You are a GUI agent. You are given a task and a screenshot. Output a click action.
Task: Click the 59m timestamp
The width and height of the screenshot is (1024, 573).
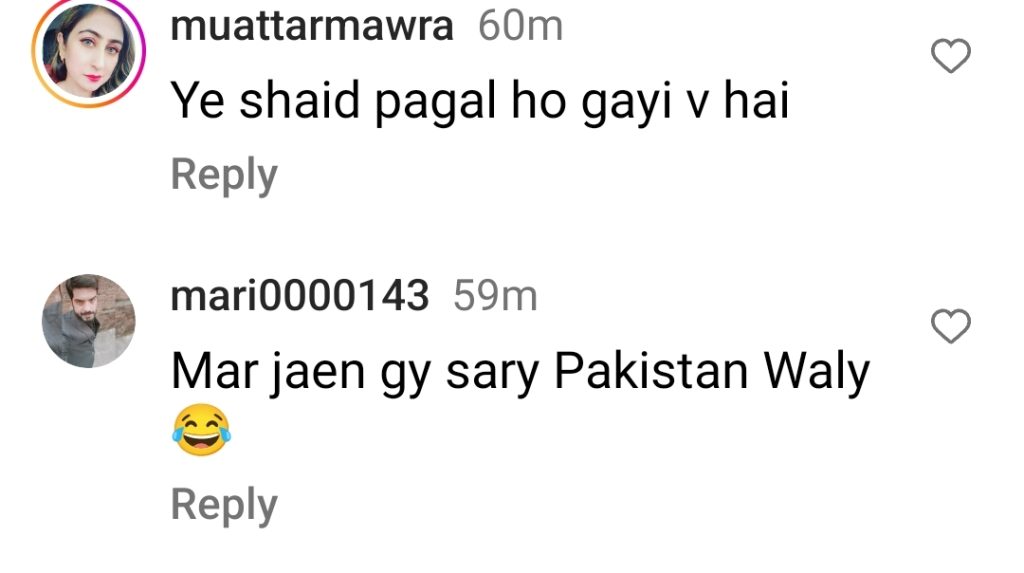click(x=495, y=295)
